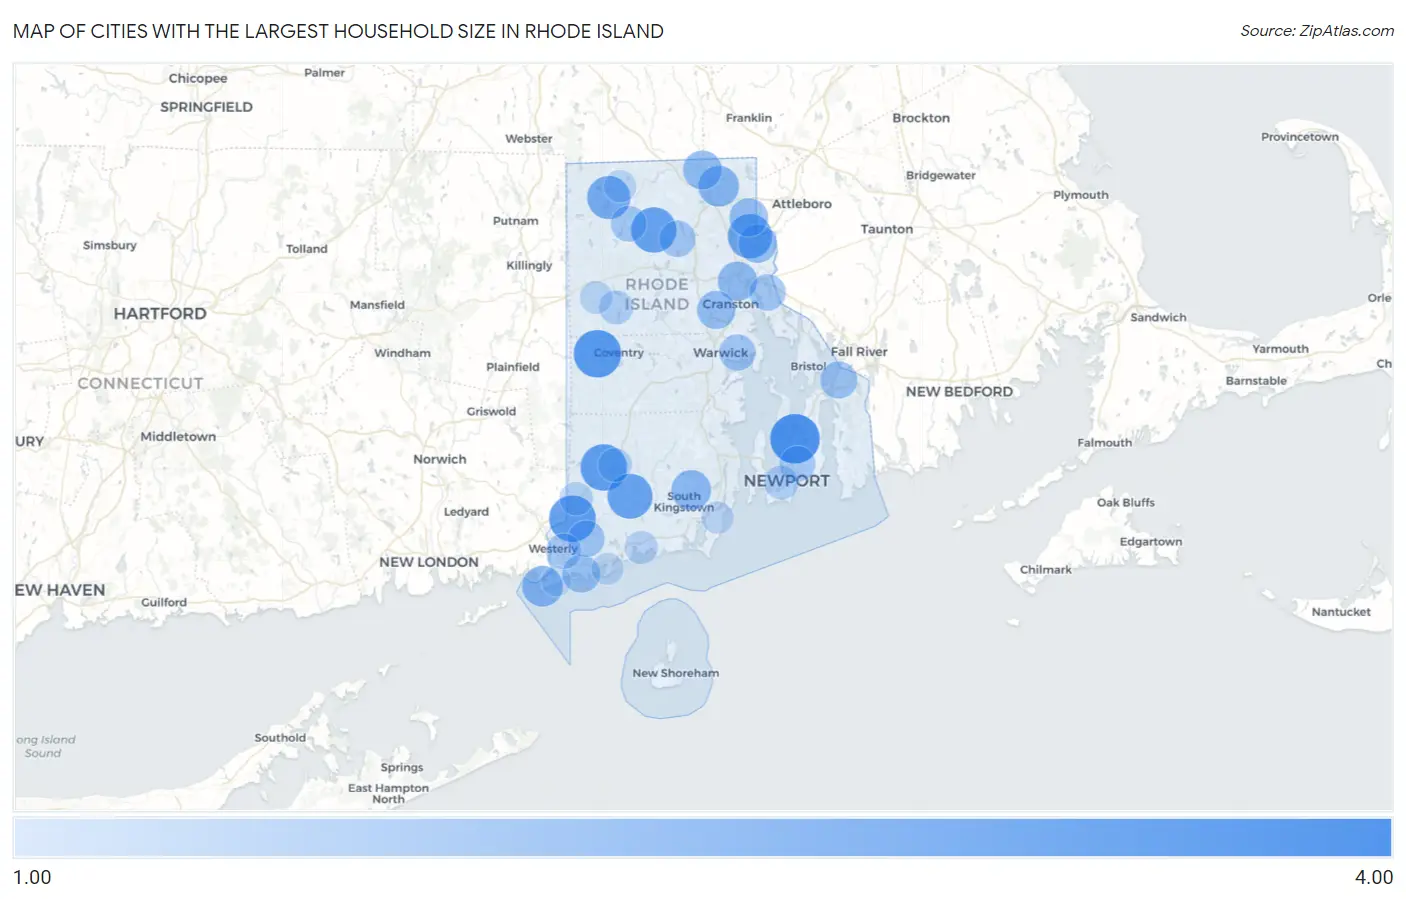Click the Springs map label

pos(401,768)
